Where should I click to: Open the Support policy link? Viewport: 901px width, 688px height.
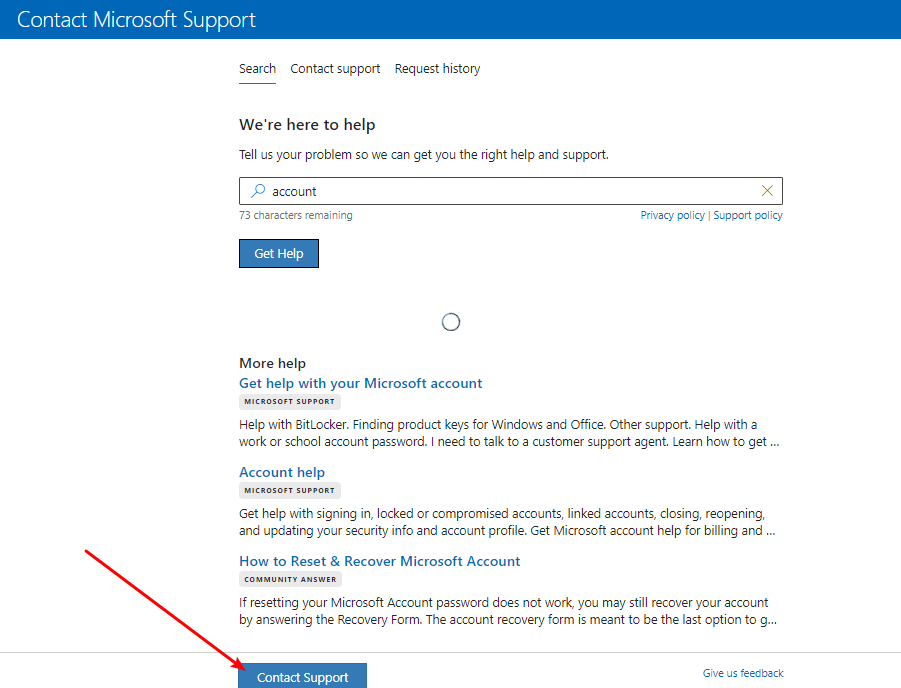(x=748, y=215)
